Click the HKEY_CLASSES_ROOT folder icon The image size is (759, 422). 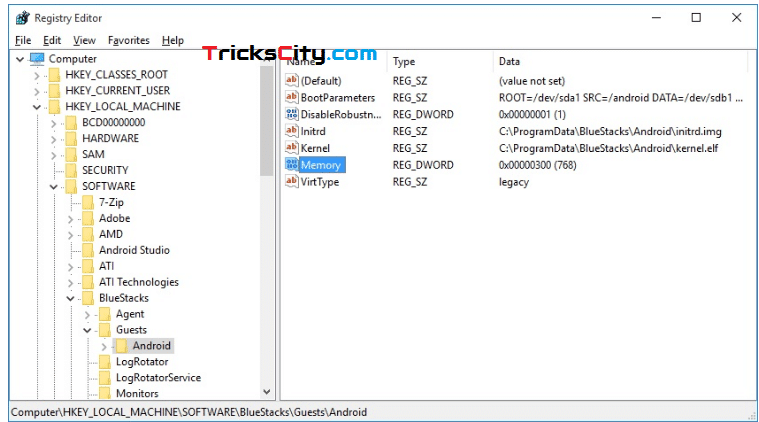55,75
